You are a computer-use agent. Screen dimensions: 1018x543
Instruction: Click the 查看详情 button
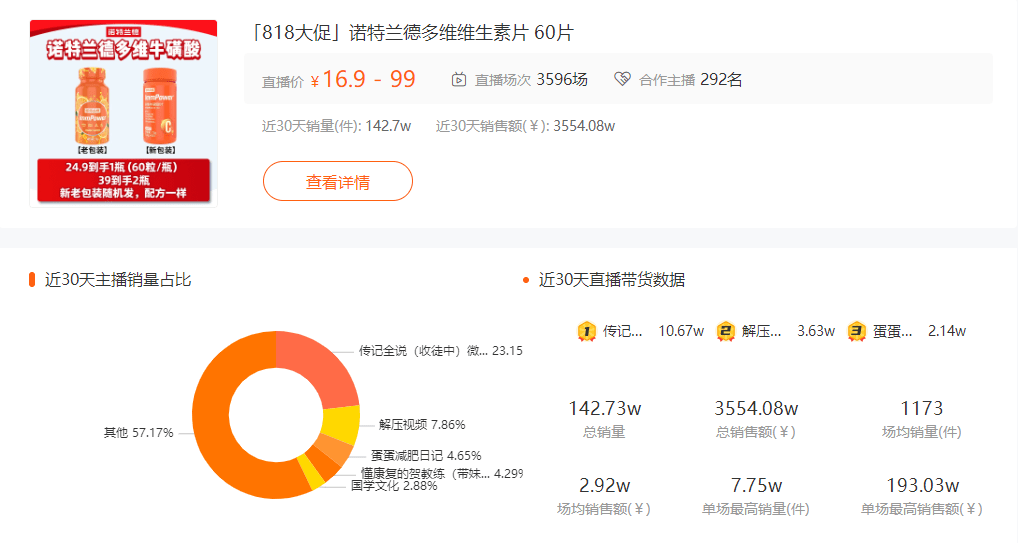click(x=338, y=181)
